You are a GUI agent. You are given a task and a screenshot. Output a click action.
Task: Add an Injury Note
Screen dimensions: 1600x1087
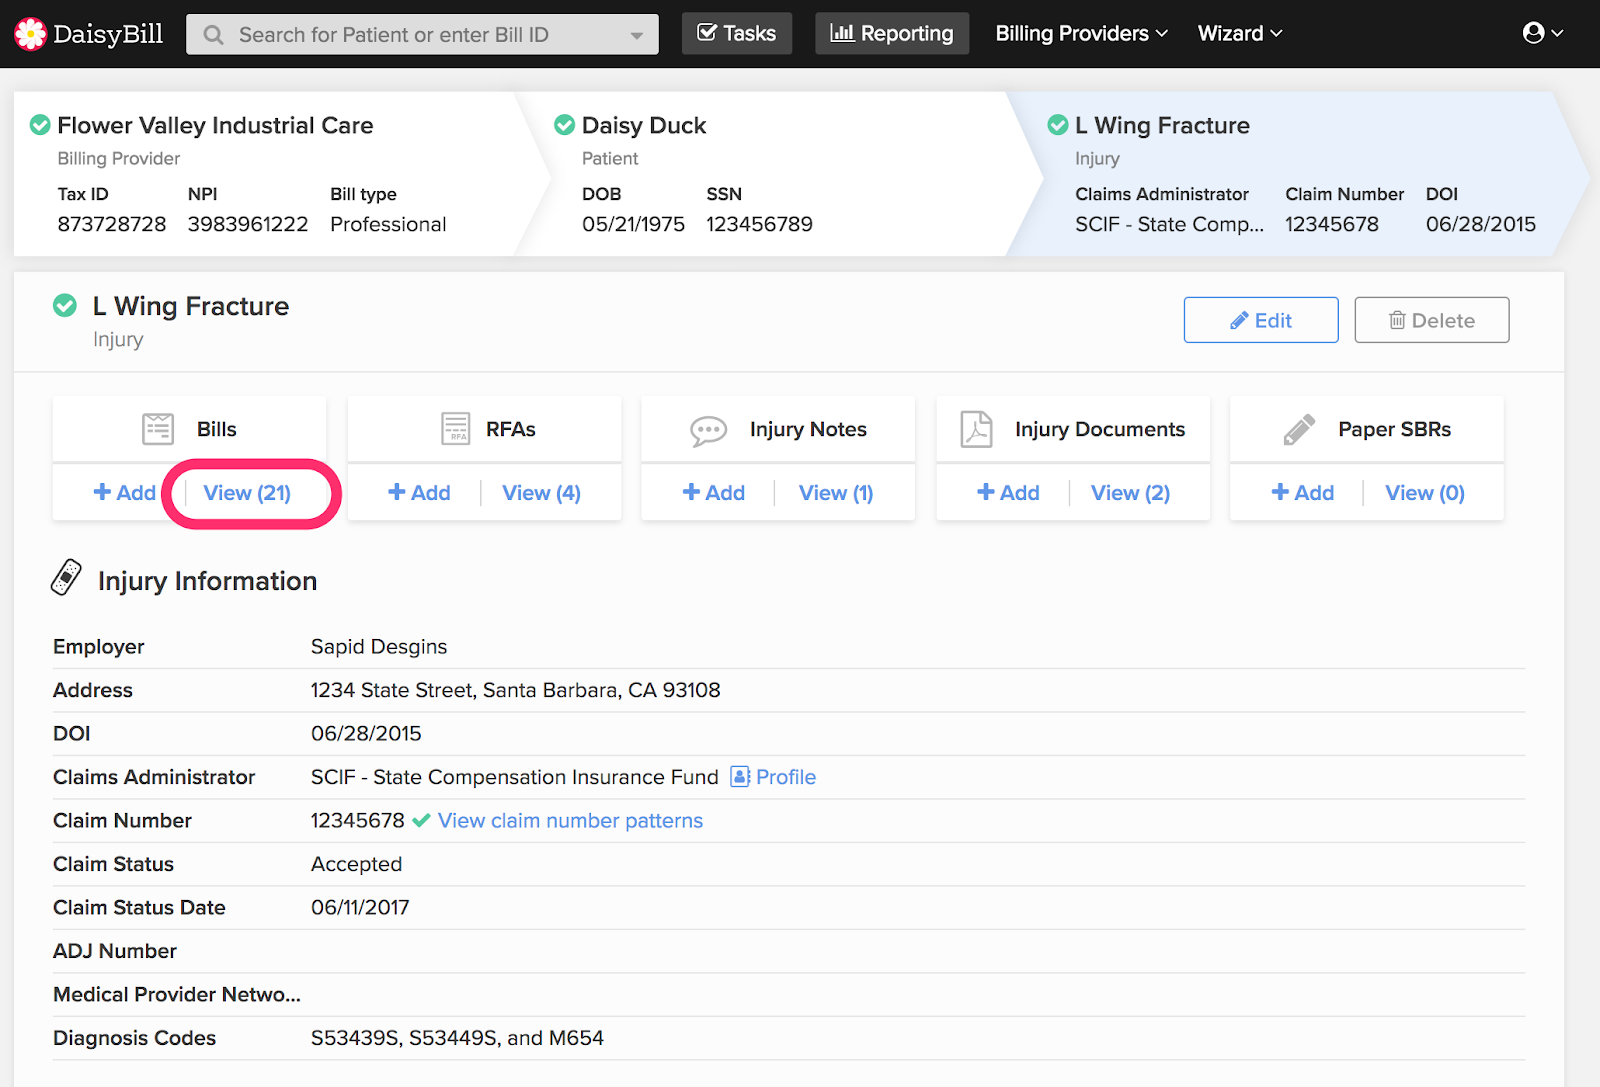713,493
